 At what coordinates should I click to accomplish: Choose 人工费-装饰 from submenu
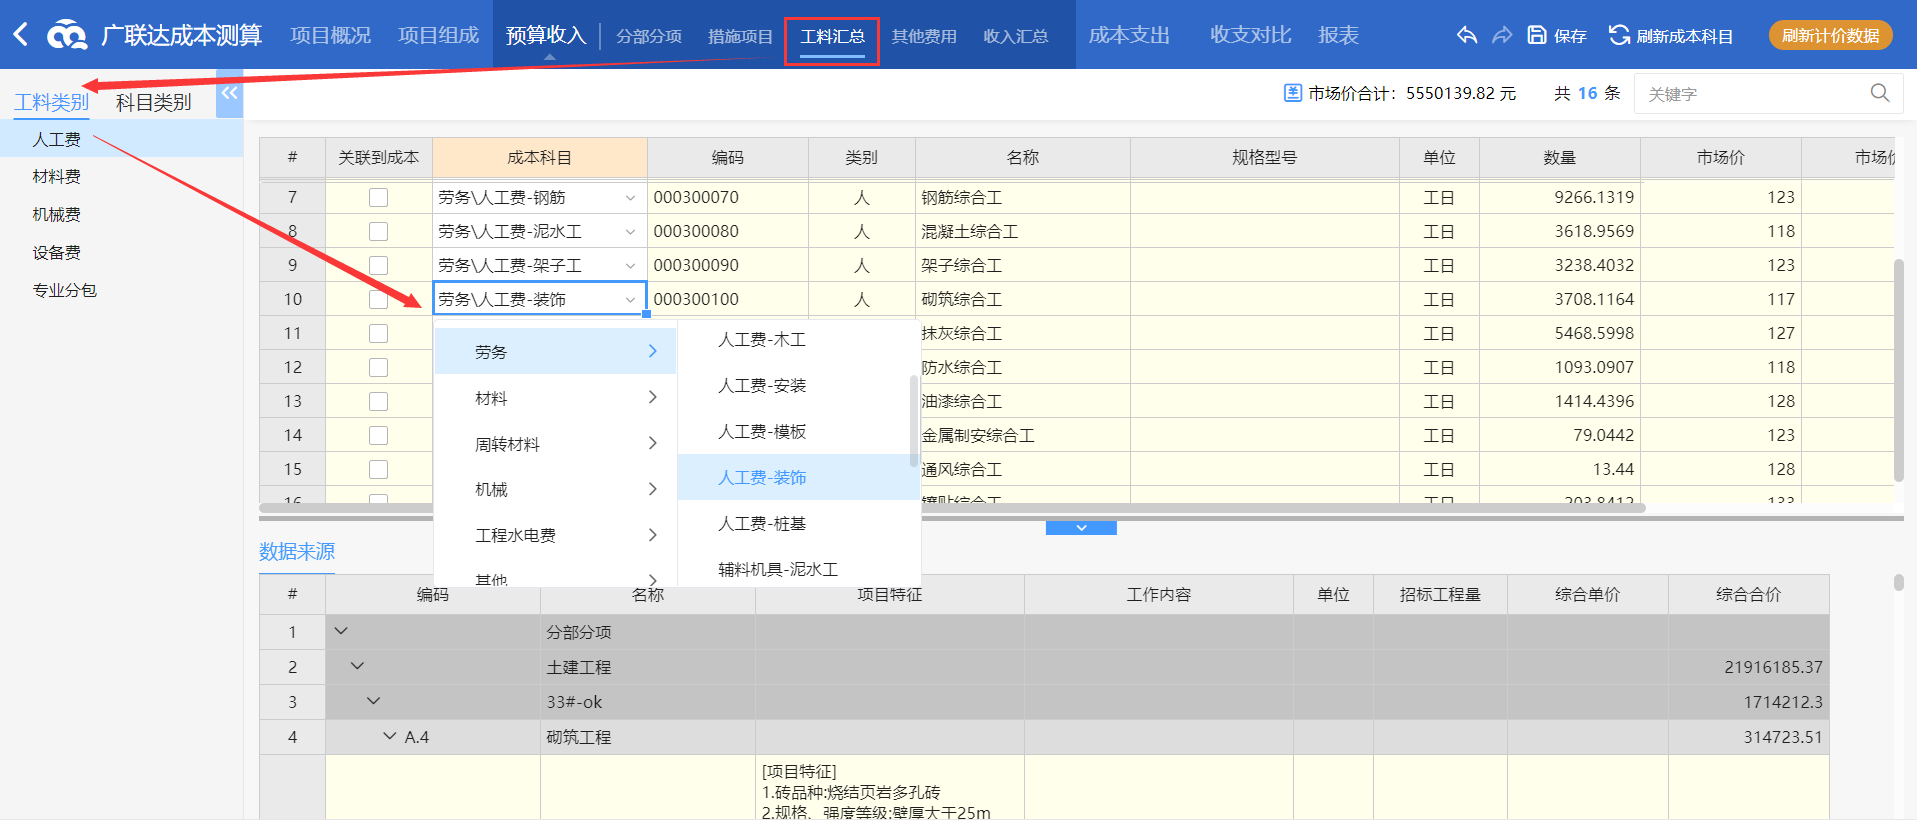pos(798,477)
